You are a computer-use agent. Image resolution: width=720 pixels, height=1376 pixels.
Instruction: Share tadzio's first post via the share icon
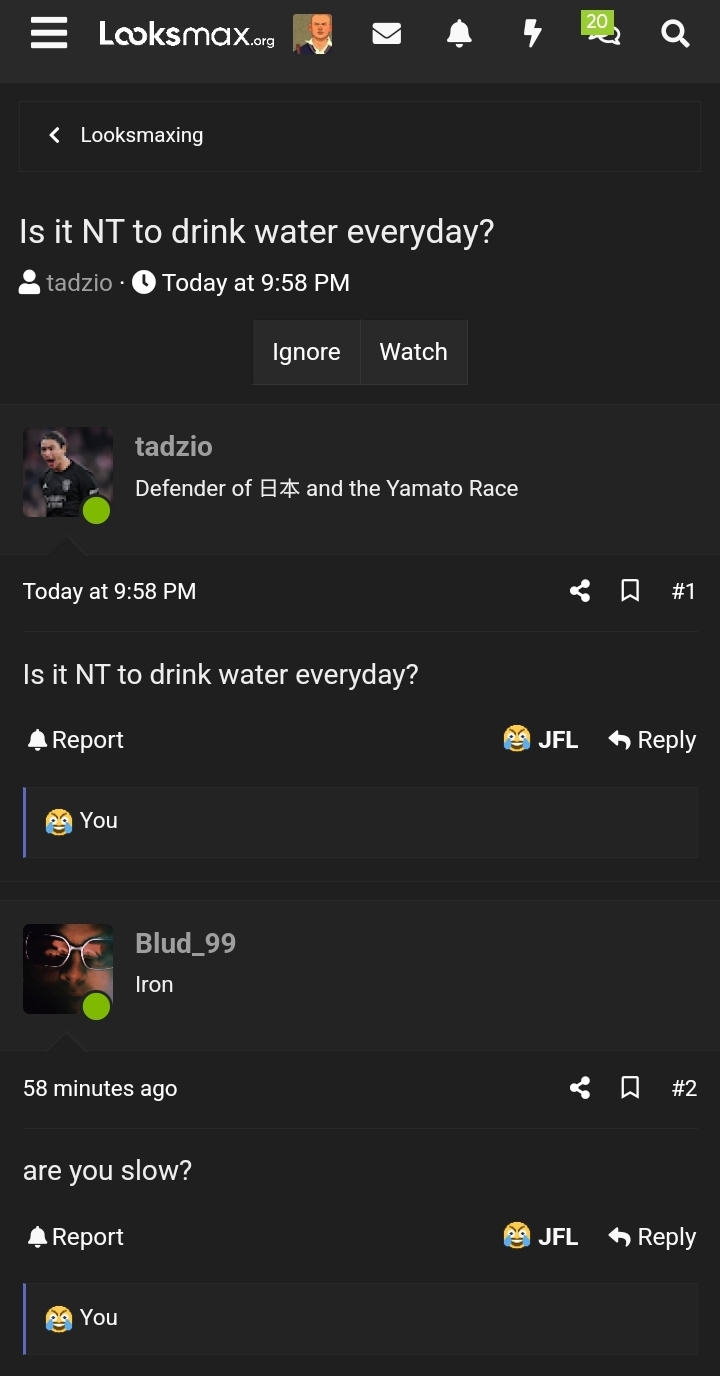coord(580,591)
